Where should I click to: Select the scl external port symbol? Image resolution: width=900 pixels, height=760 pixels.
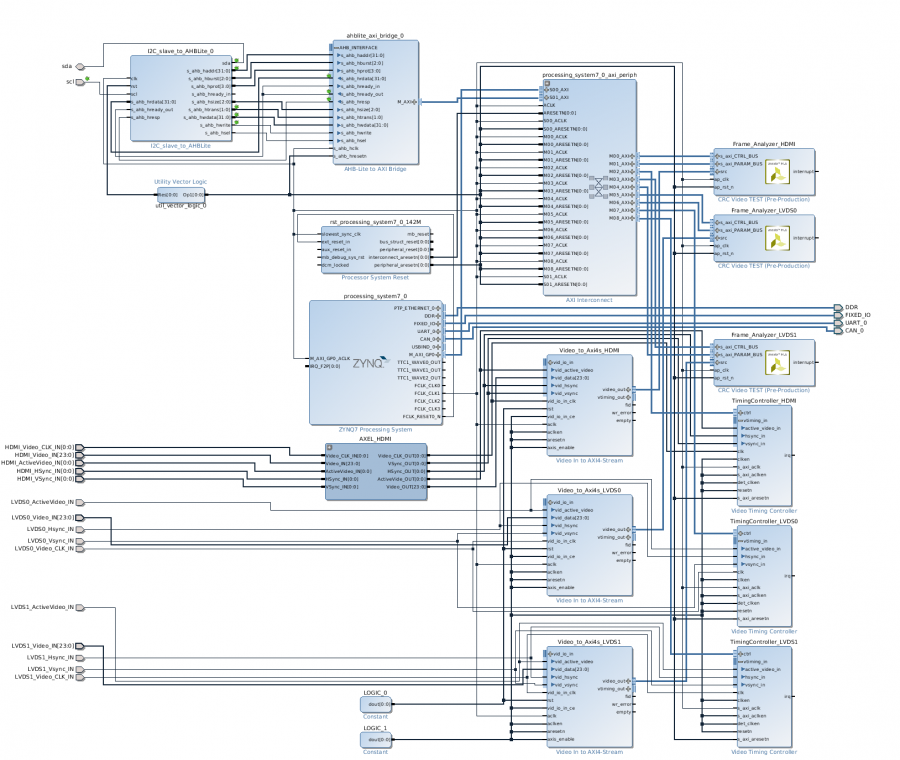pos(82,82)
